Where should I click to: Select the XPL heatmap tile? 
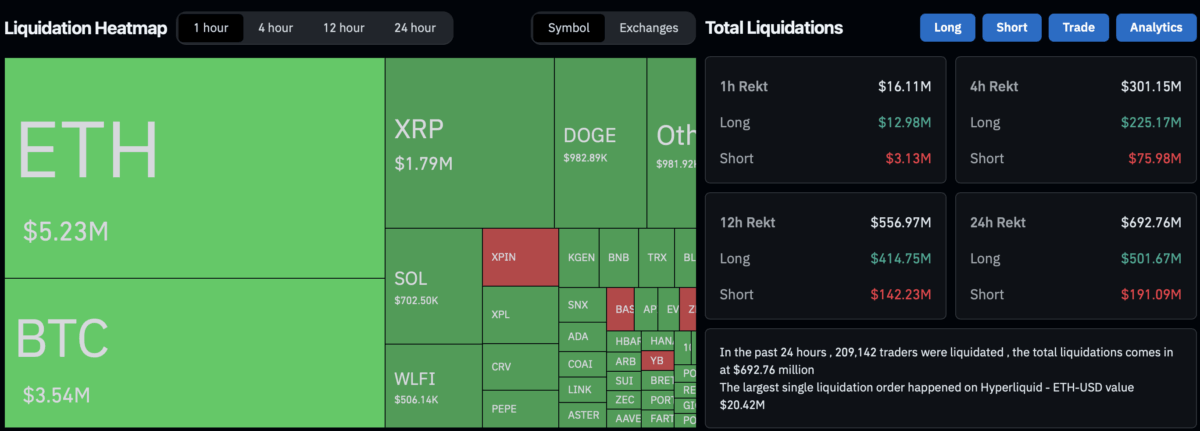pyautogui.click(x=518, y=315)
